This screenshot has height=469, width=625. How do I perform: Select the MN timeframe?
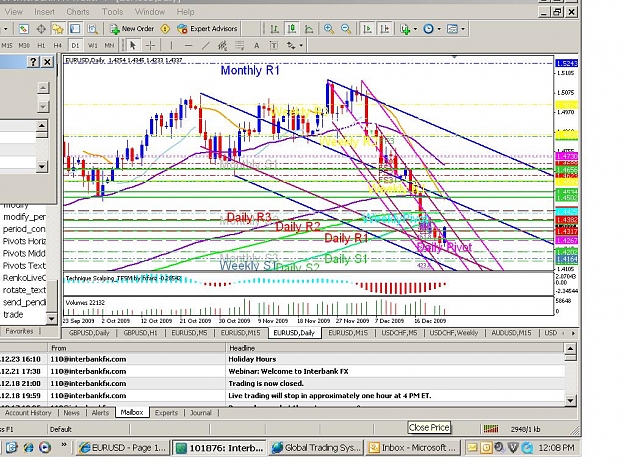109,45
